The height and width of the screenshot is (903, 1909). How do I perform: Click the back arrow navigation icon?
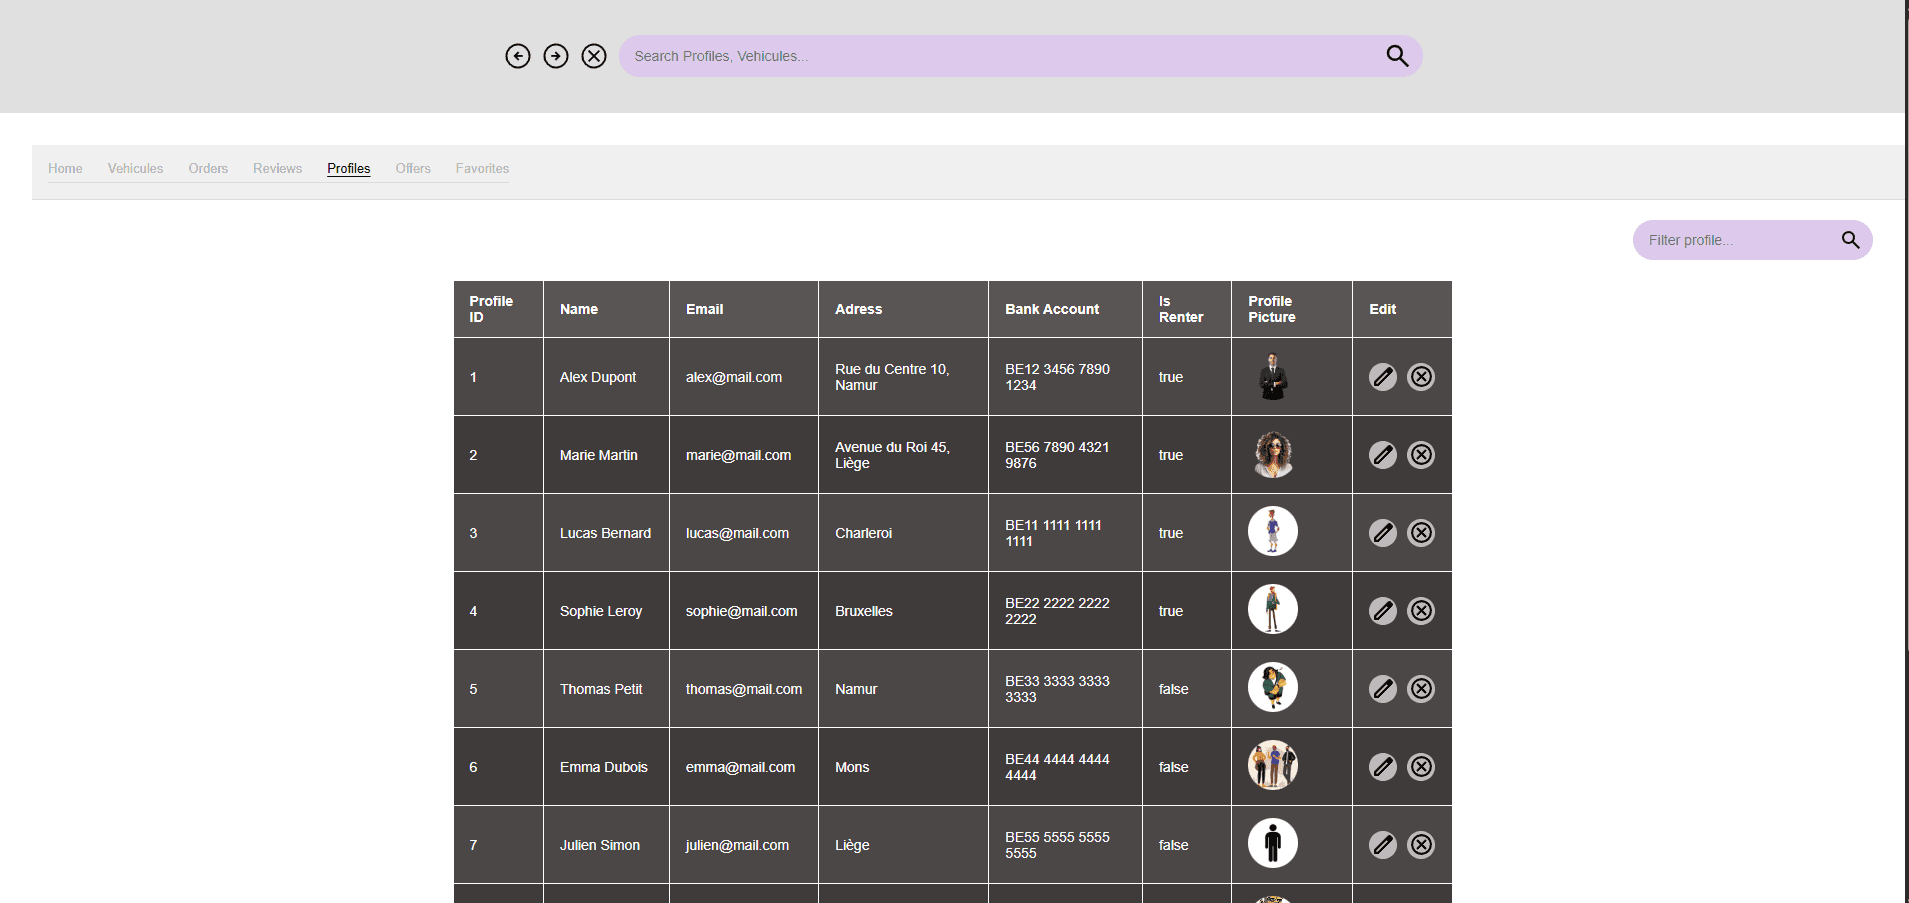tap(518, 56)
